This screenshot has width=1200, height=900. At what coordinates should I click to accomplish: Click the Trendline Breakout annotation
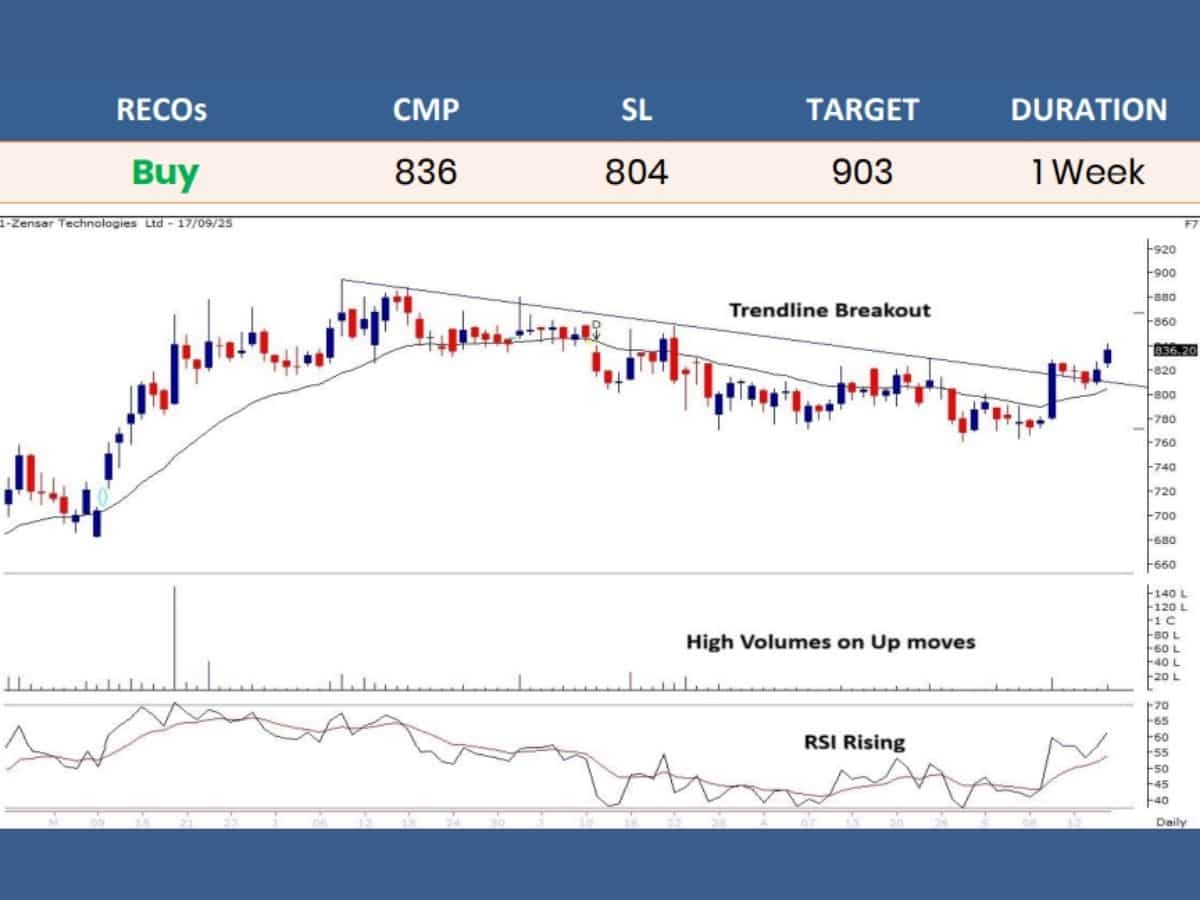pos(829,310)
